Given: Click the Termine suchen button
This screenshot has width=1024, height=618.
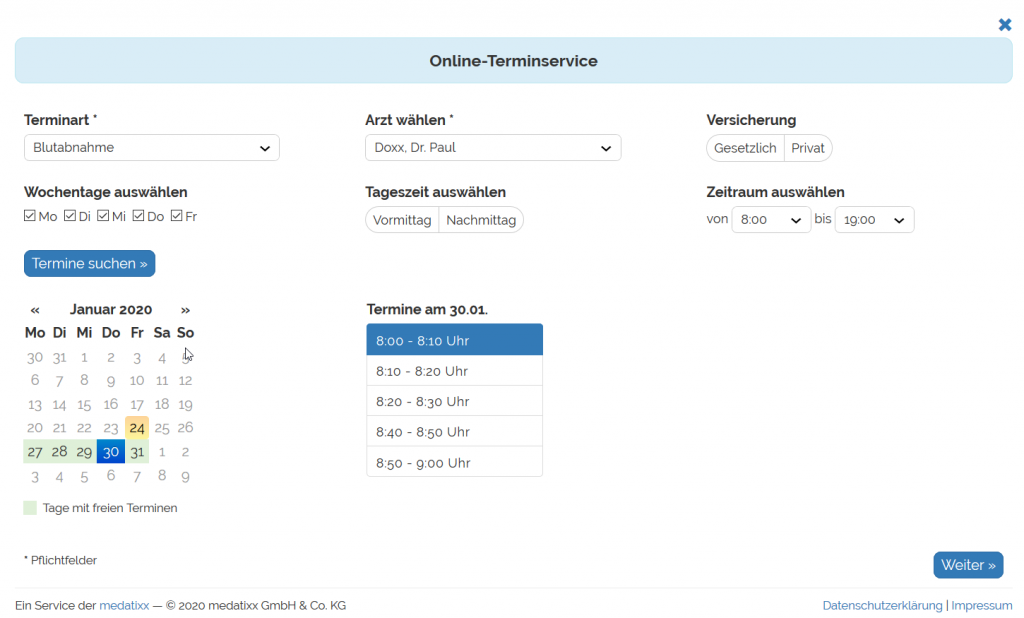Looking at the screenshot, I should 90,264.
